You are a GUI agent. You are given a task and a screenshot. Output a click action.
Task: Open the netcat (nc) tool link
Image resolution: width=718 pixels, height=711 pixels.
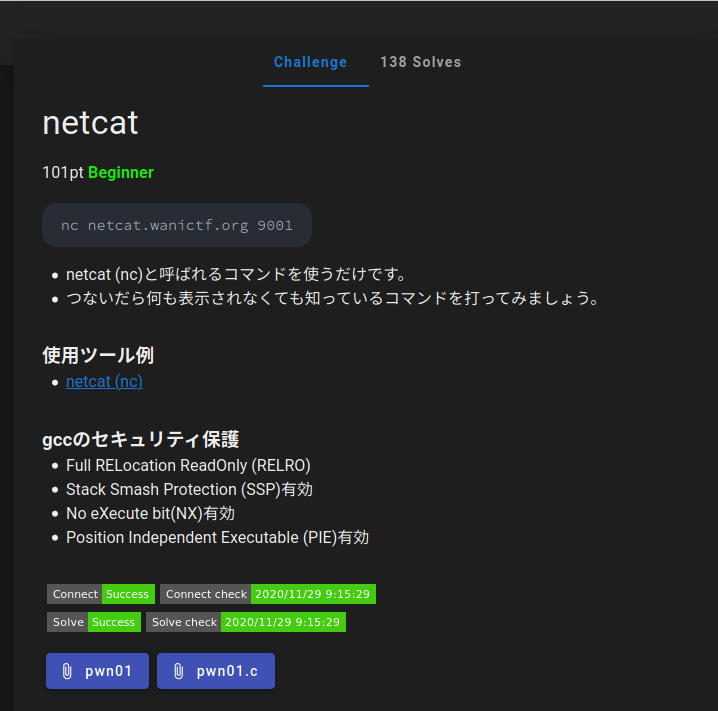click(x=104, y=381)
